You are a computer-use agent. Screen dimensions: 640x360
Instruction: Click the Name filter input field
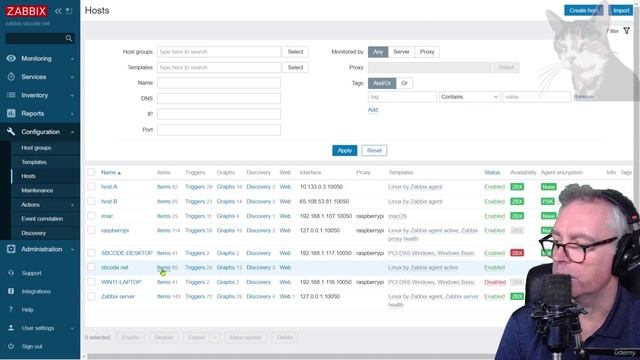click(219, 83)
